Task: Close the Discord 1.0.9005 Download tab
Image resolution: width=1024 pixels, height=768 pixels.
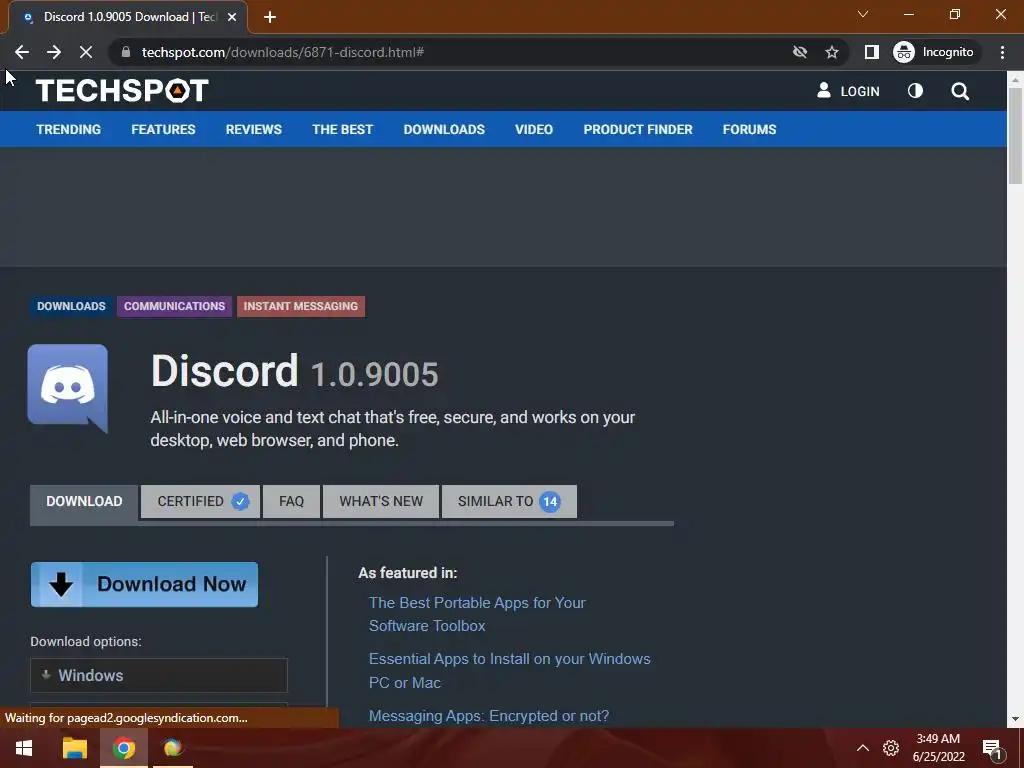Action: coord(232,18)
